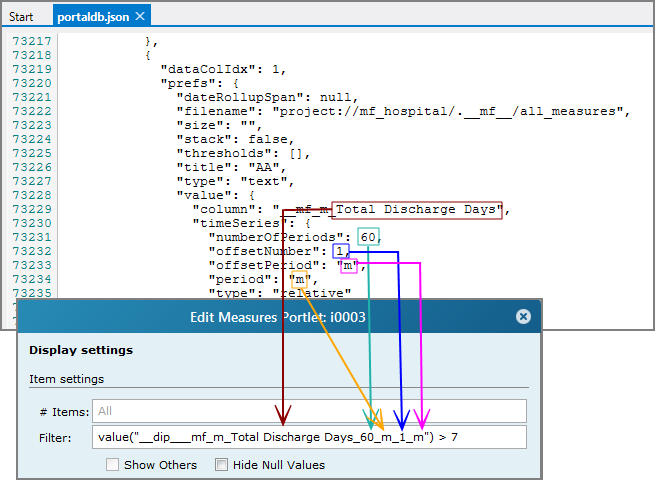This screenshot has height=492, width=655.
Task: Click the boxed 'Total Discharge Days' text
Action: pos(417,209)
